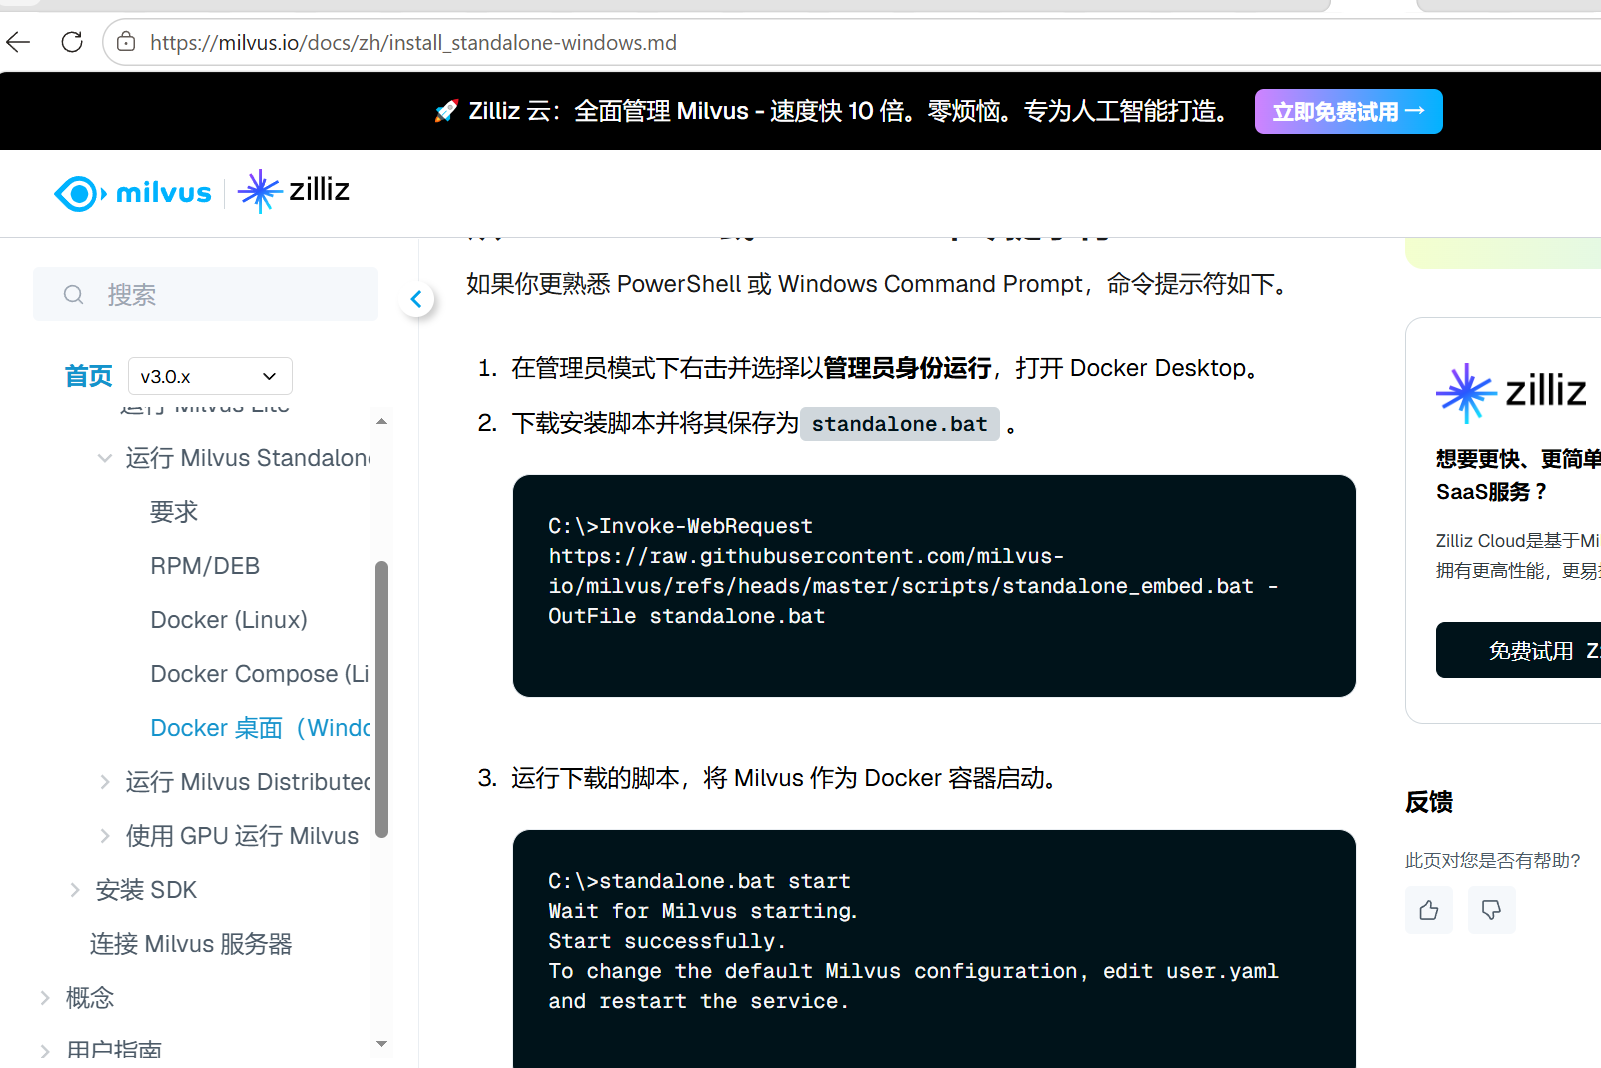Click the Zilliz logo in the promo card

point(1511,392)
